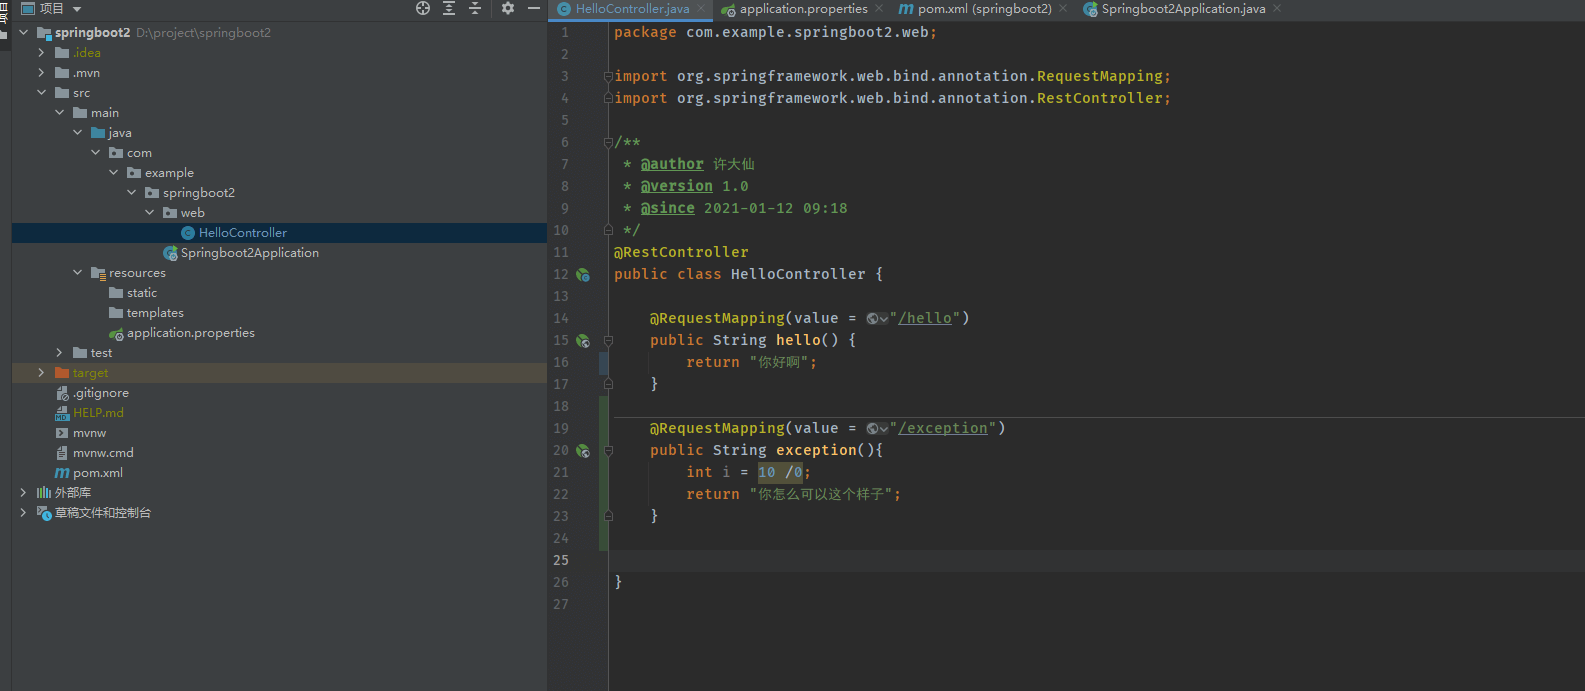This screenshot has width=1585, height=691.
Task: Collapse the main folder
Action: (59, 112)
